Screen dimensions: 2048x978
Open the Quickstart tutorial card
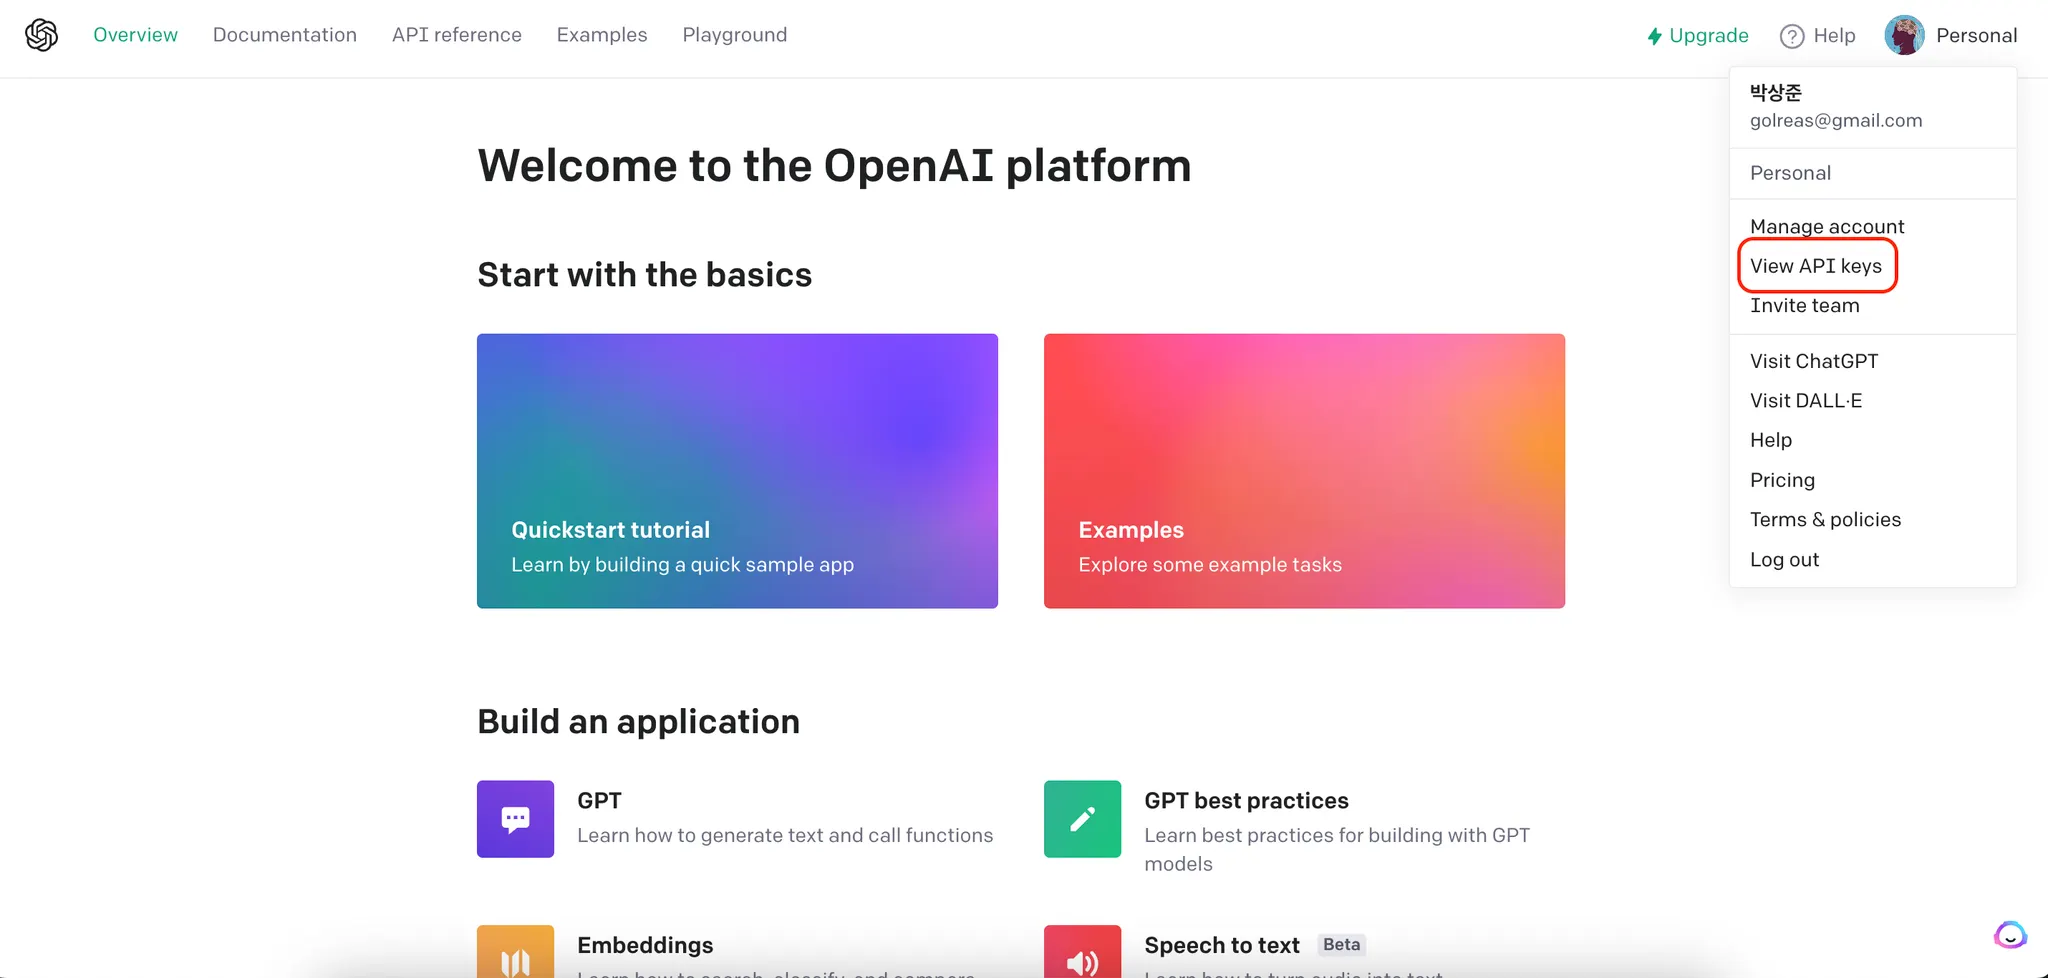[x=737, y=471]
